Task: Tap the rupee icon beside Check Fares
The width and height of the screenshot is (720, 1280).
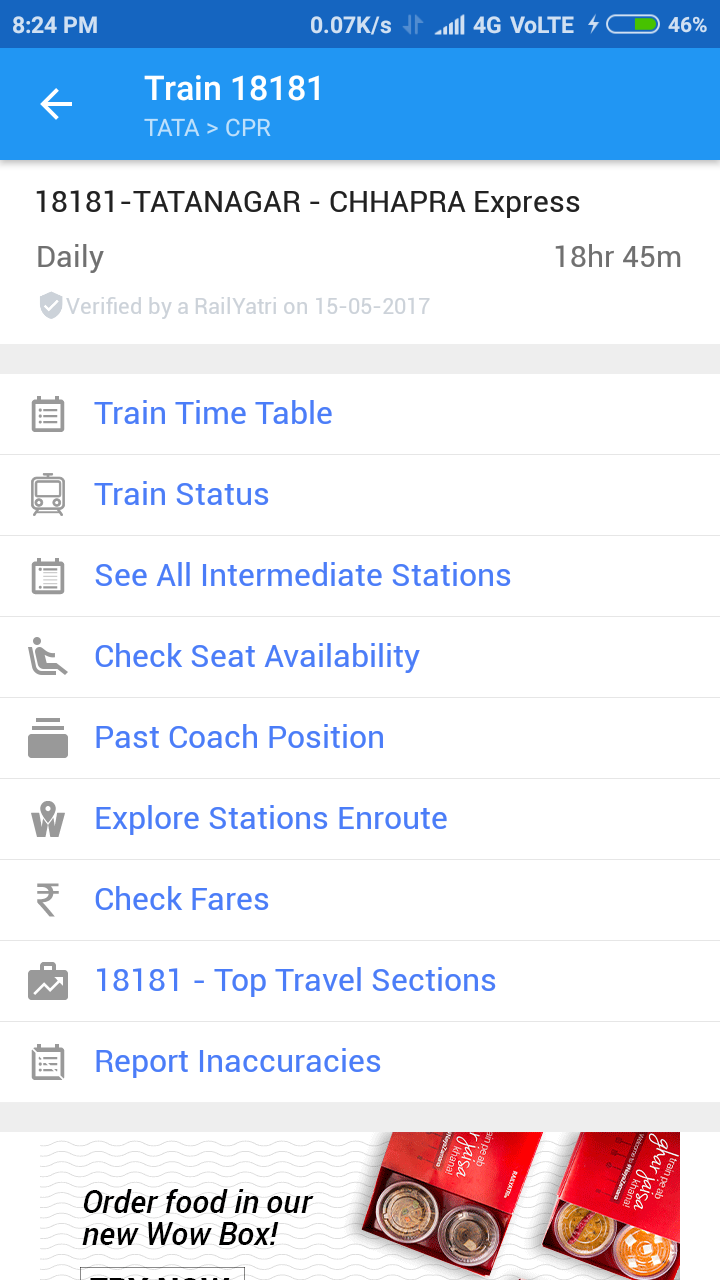Action: pos(48,900)
